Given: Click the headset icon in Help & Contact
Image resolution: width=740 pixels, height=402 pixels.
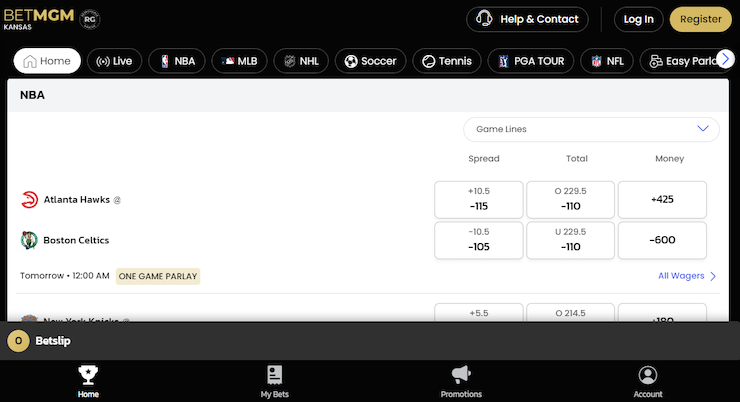Looking at the screenshot, I should [x=484, y=19].
